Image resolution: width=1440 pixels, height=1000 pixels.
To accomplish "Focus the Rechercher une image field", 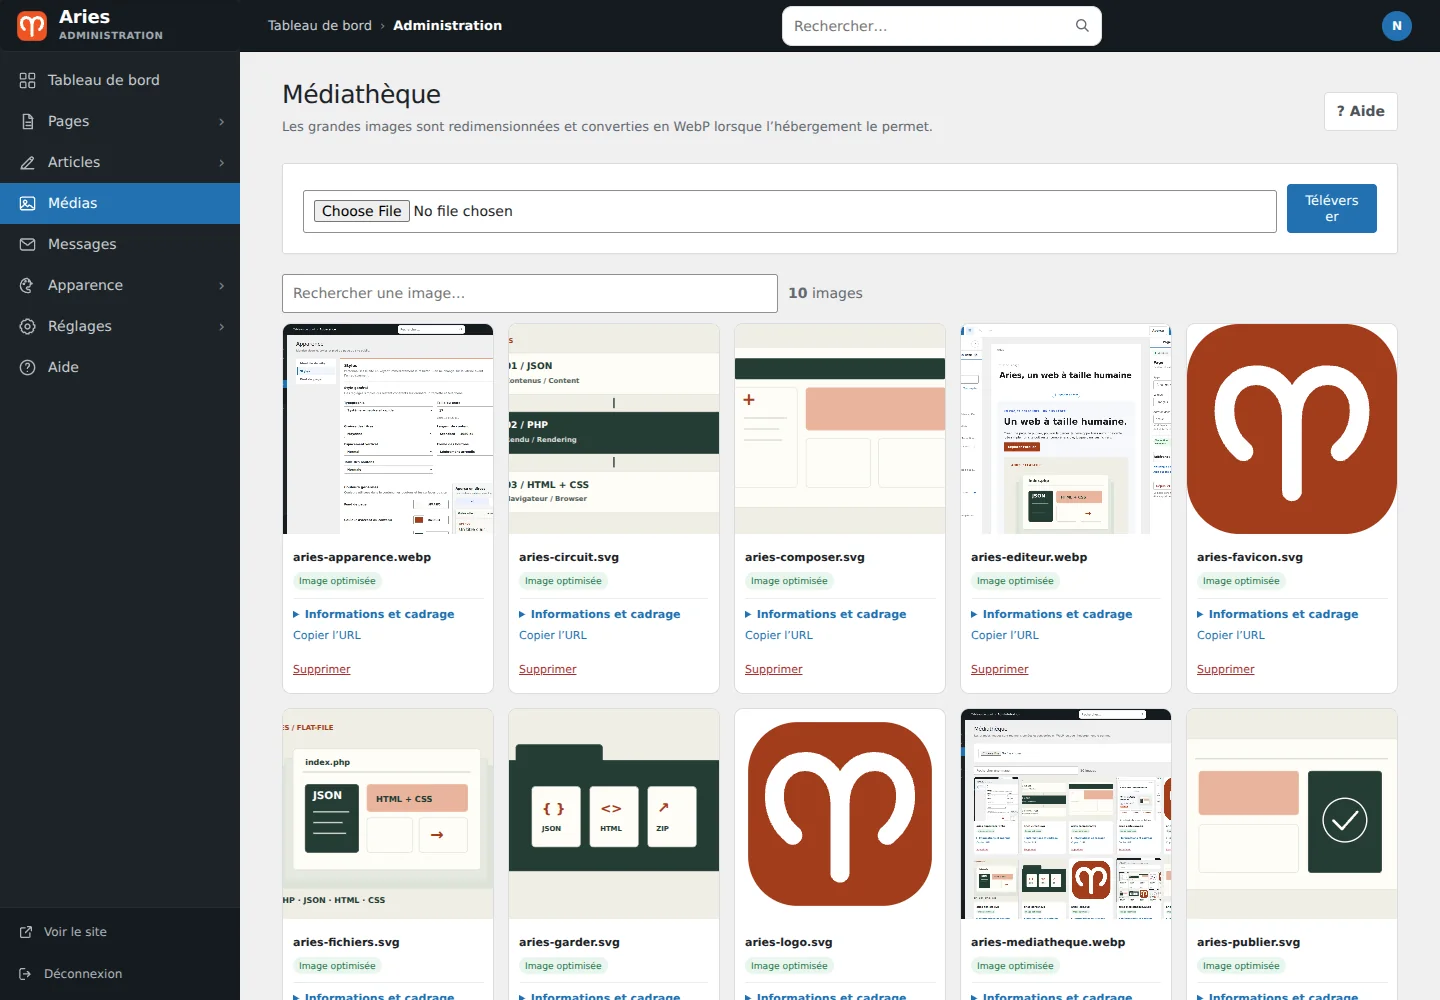I will point(530,294).
